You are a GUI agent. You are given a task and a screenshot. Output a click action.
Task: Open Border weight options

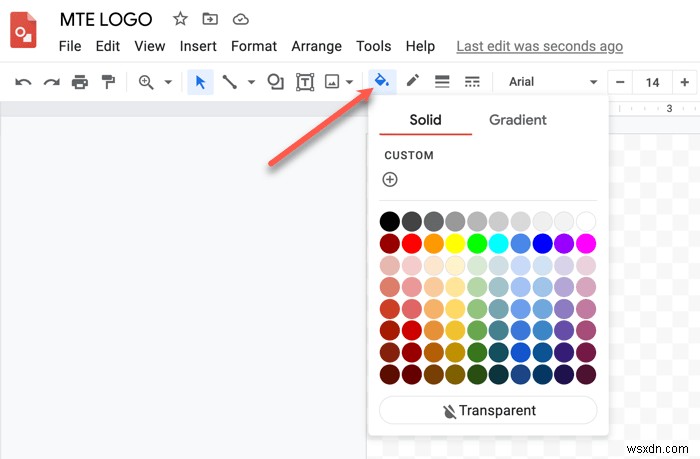coord(442,82)
